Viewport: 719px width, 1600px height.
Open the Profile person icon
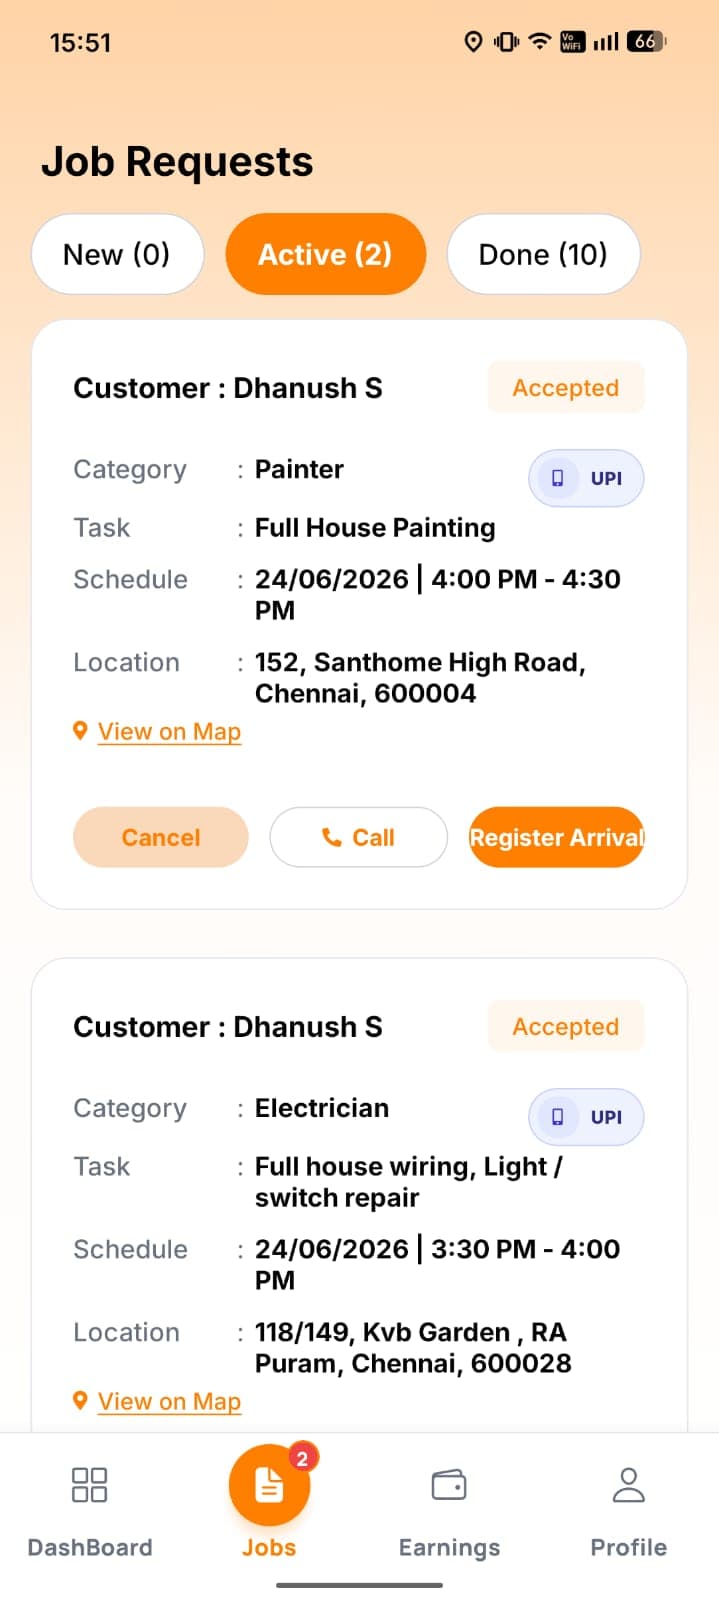point(628,1484)
